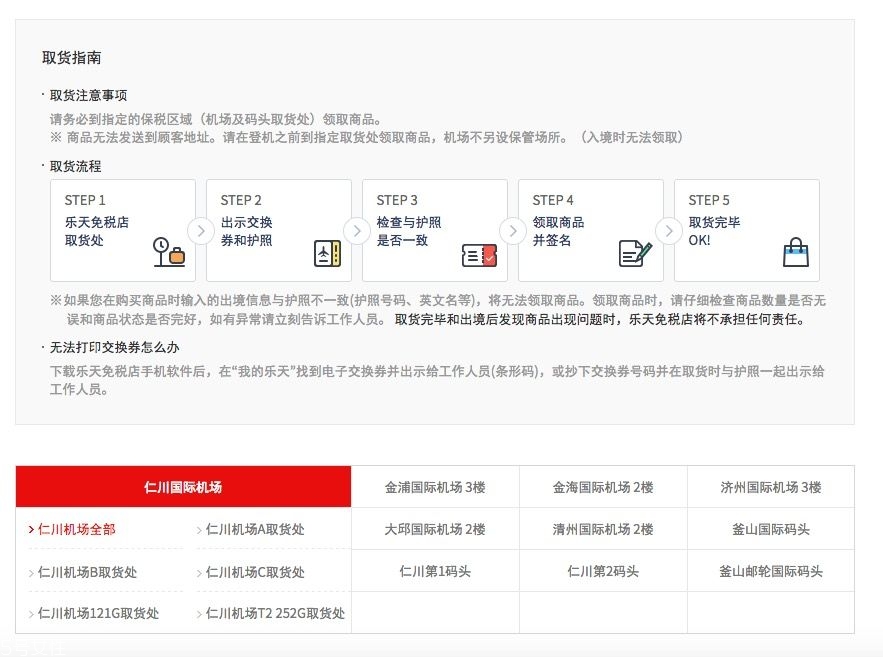Viewport: 883px width, 657px height.
Task: Select the 仁川国际机场 red tab
Action: 182,488
